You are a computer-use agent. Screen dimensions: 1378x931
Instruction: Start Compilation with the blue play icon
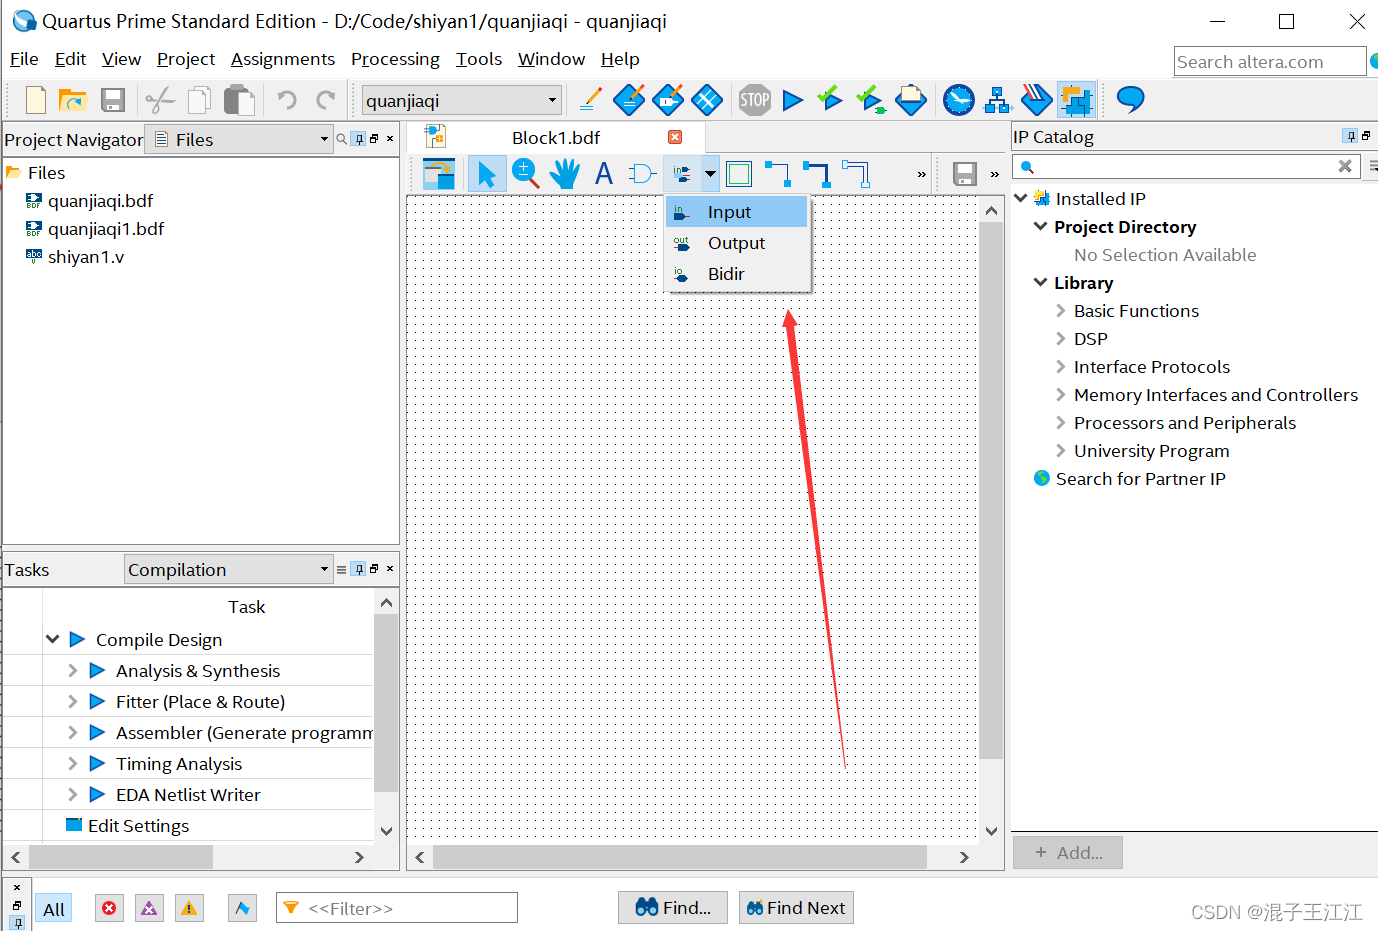click(x=793, y=100)
